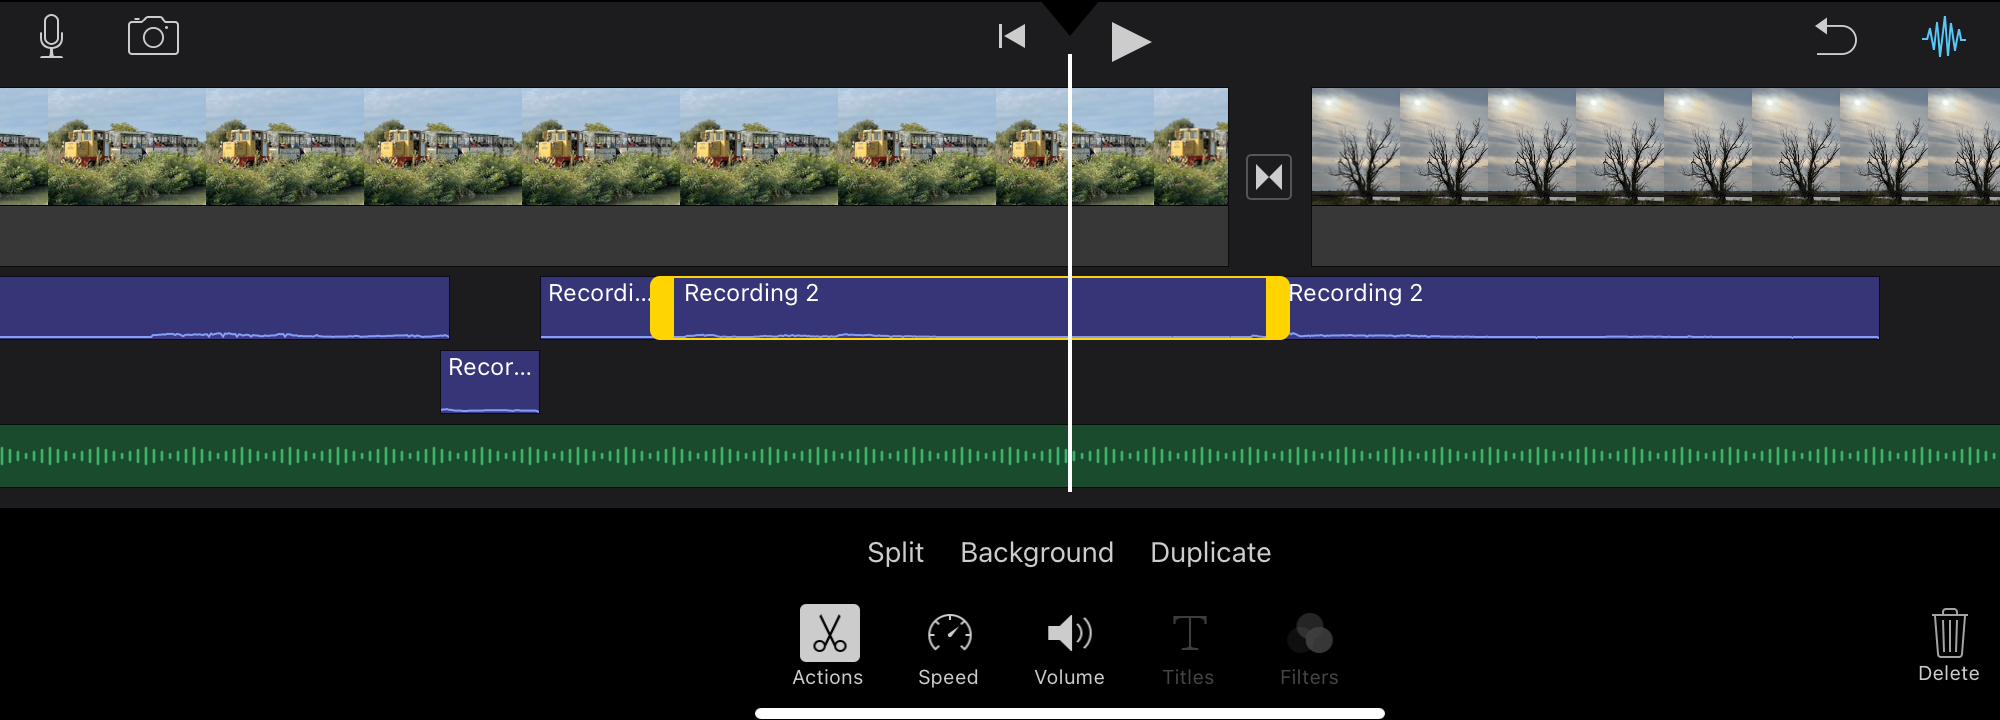
Task: Select the dimmed Titles tool
Action: (1189, 650)
